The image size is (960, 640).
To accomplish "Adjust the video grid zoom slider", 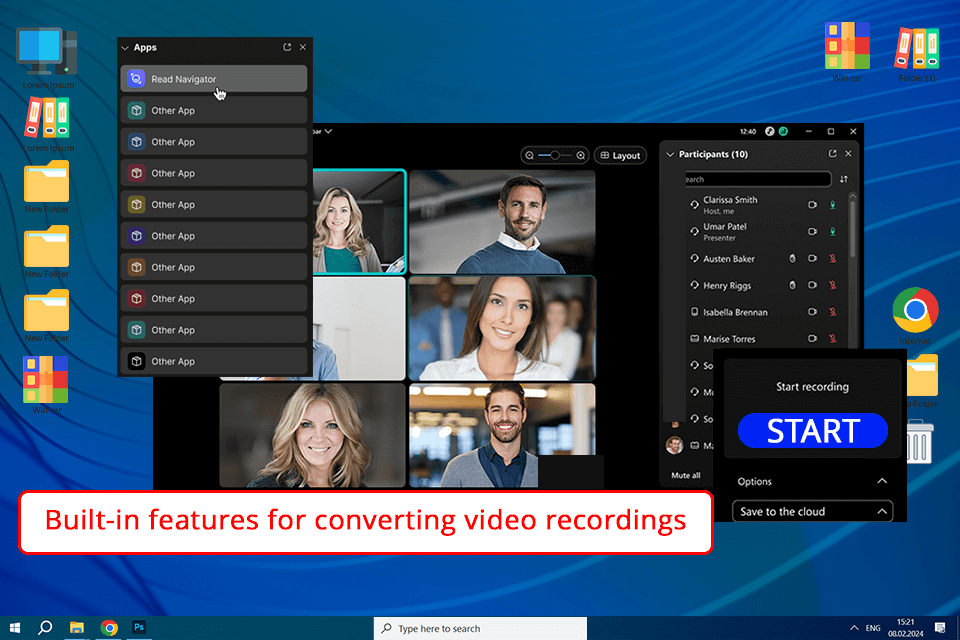I will tap(555, 156).
